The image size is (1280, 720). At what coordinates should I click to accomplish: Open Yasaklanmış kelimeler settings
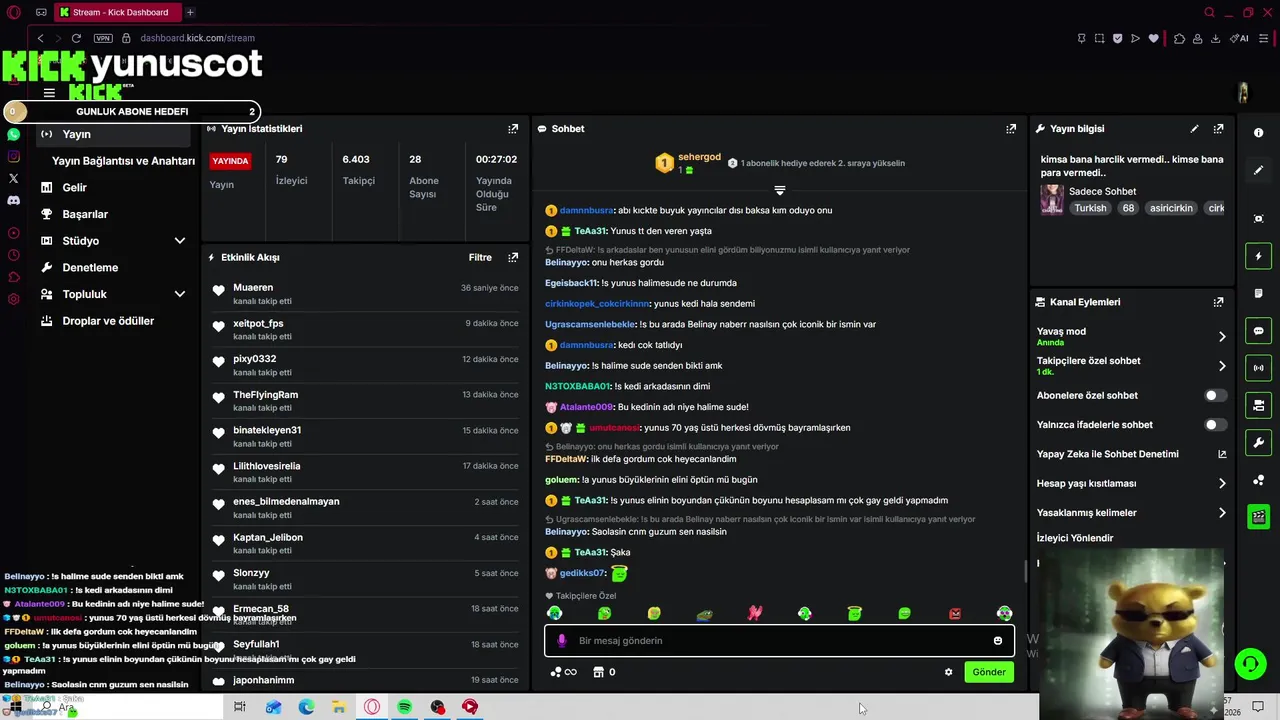pos(1131,513)
